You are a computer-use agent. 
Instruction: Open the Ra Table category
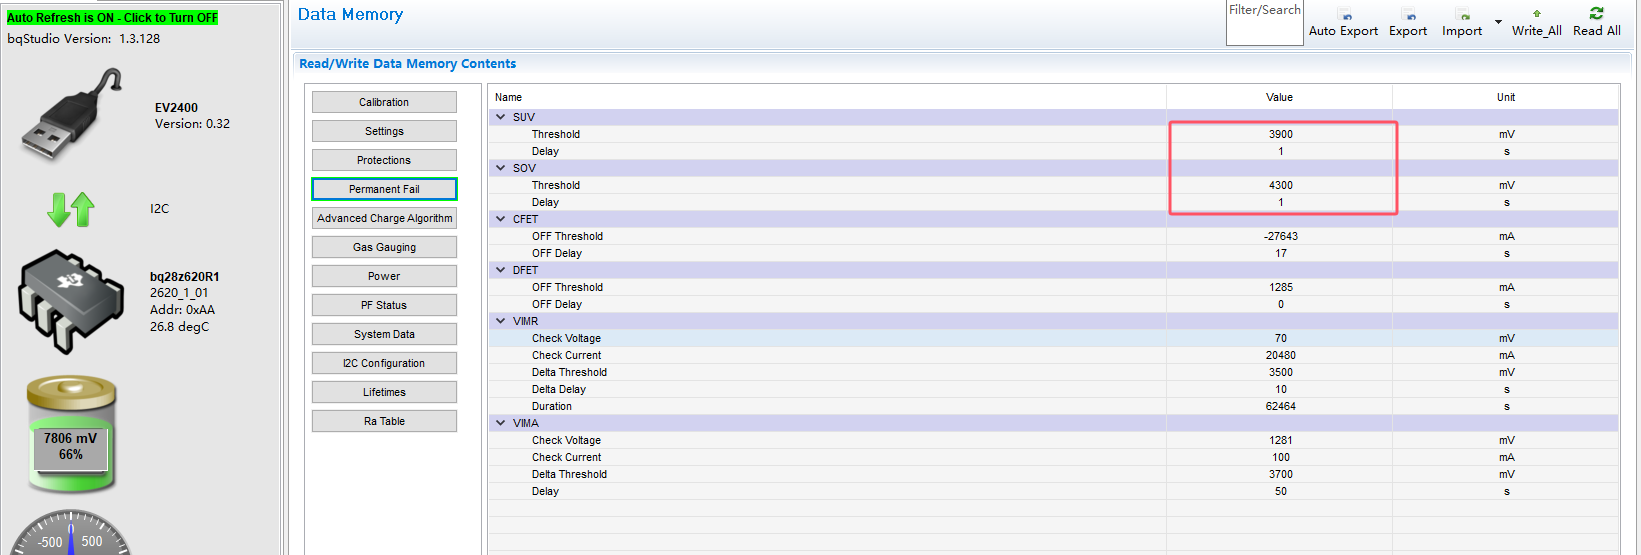pos(384,421)
